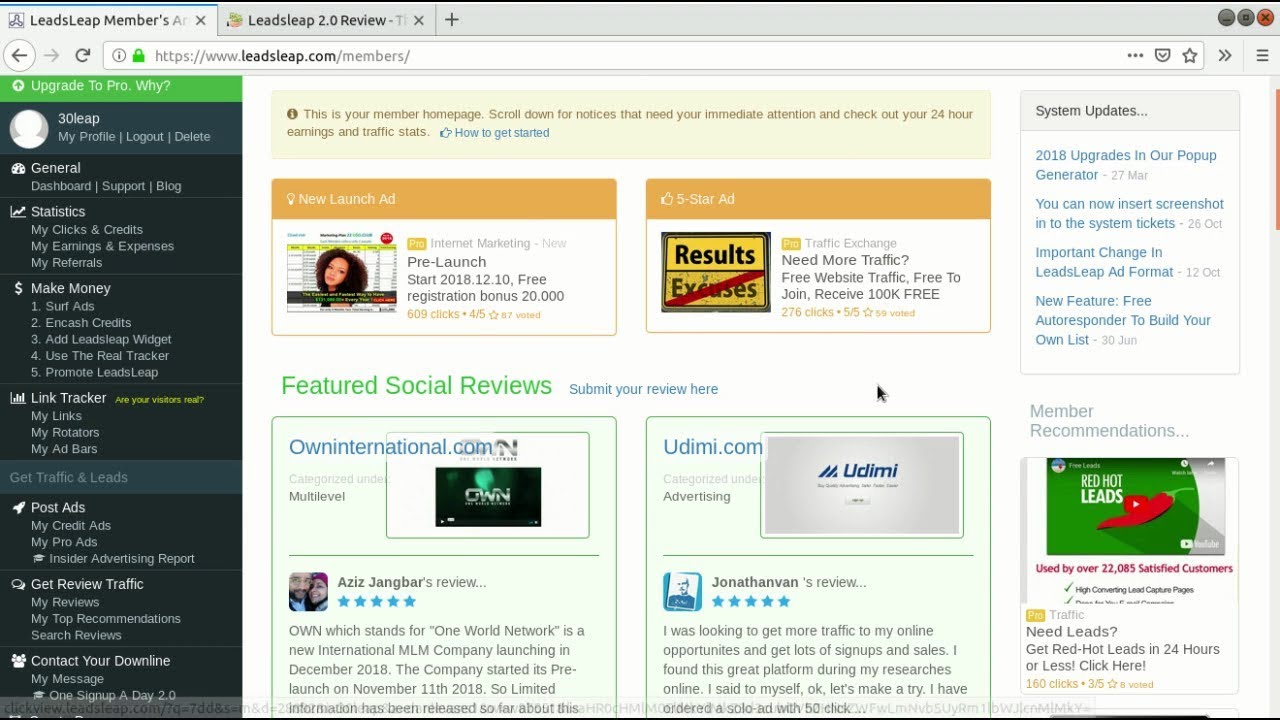Open 2018 Upgrades In Our Popup Generator update
This screenshot has width=1280, height=720.
[1126, 165]
